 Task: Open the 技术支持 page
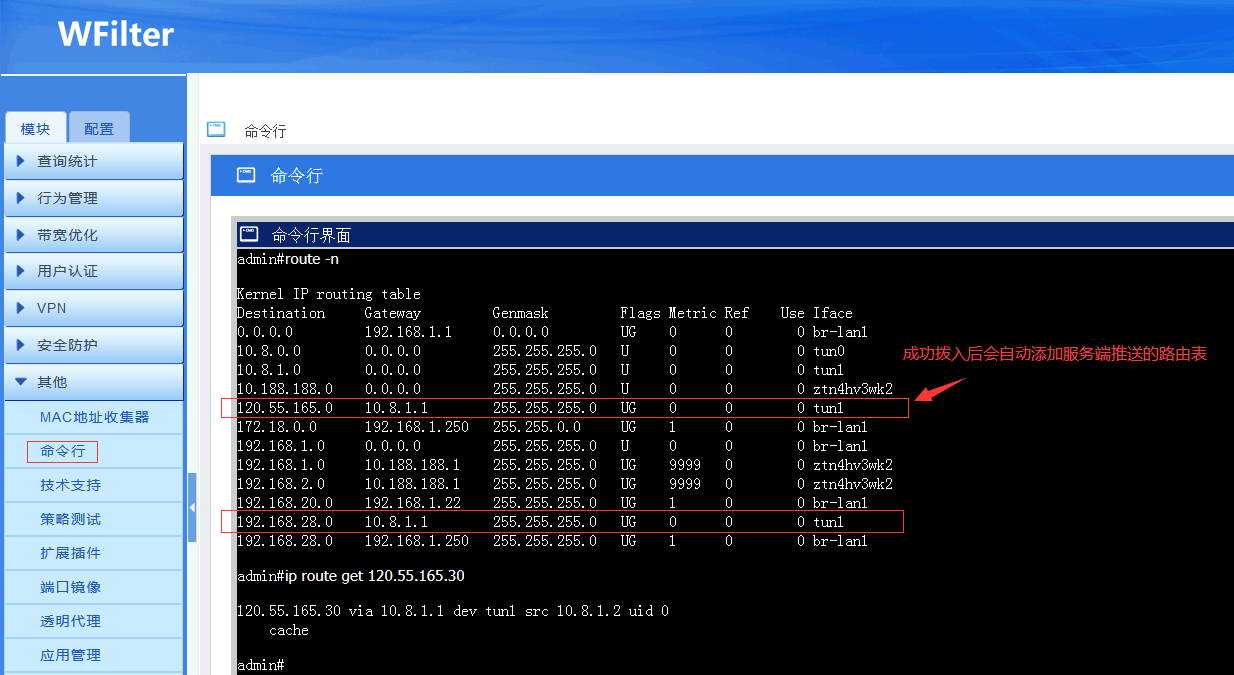[70, 485]
